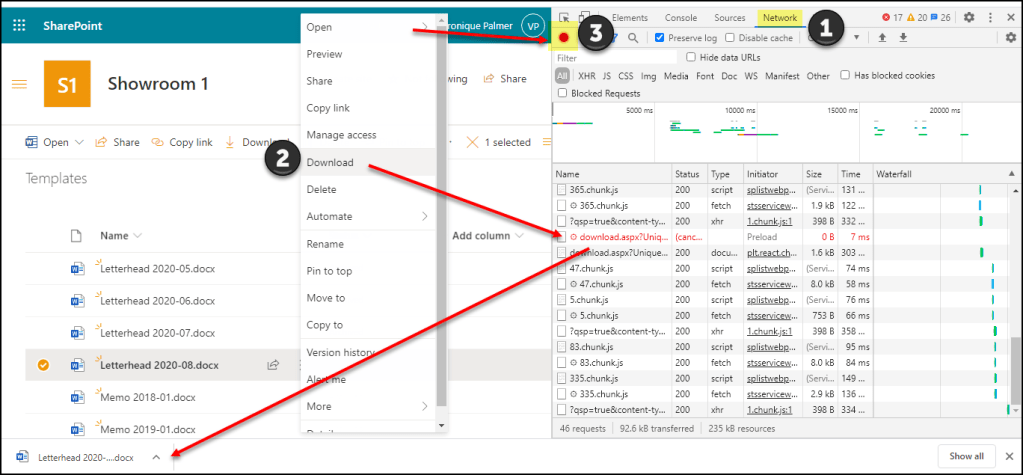Viewport: 1023px width, 475px height.
Task: Select Download from the context menu
Action: pyautogui.click(x=330, y=162)
